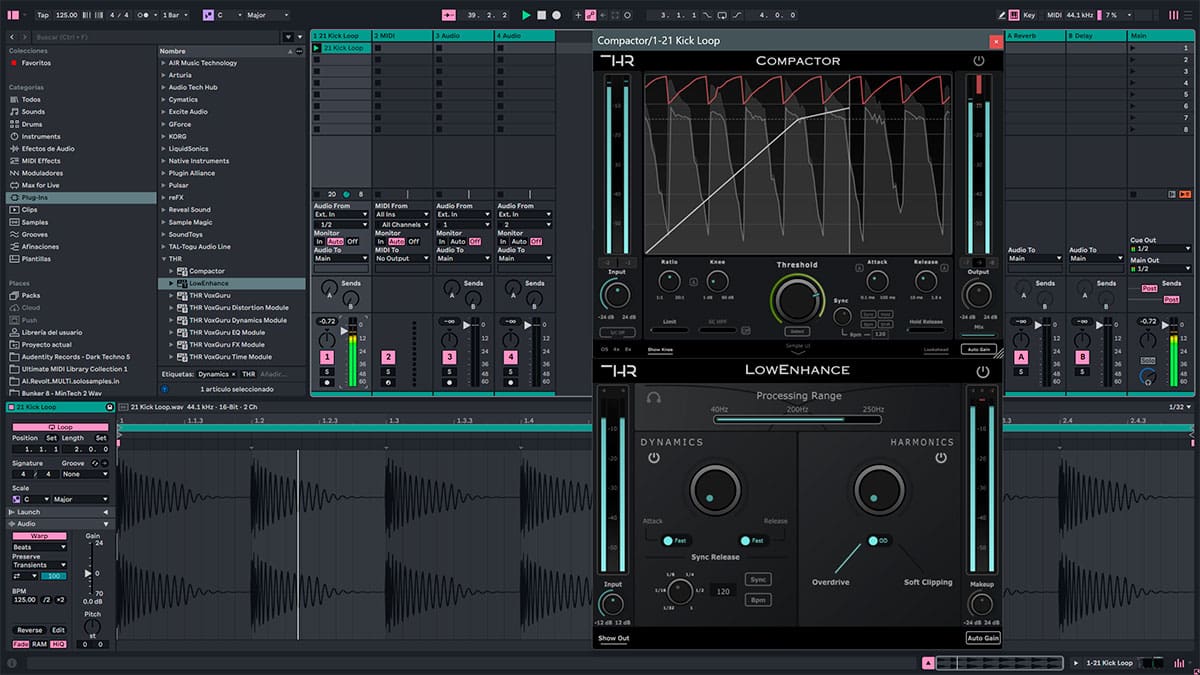Power off the Compactor plugin
Screen dimensions: 1200x675
point(978,61)
